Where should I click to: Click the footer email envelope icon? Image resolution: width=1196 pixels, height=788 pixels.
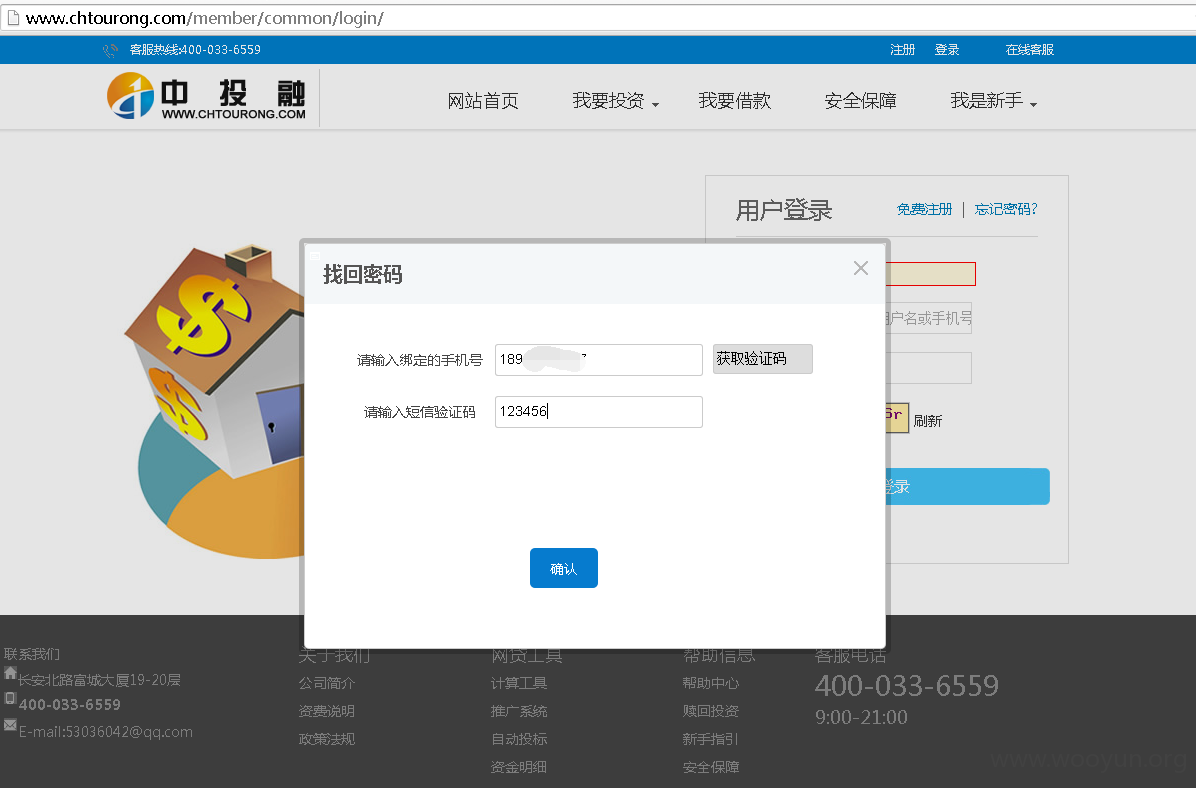pyautogui.click(x=10, y=725)
